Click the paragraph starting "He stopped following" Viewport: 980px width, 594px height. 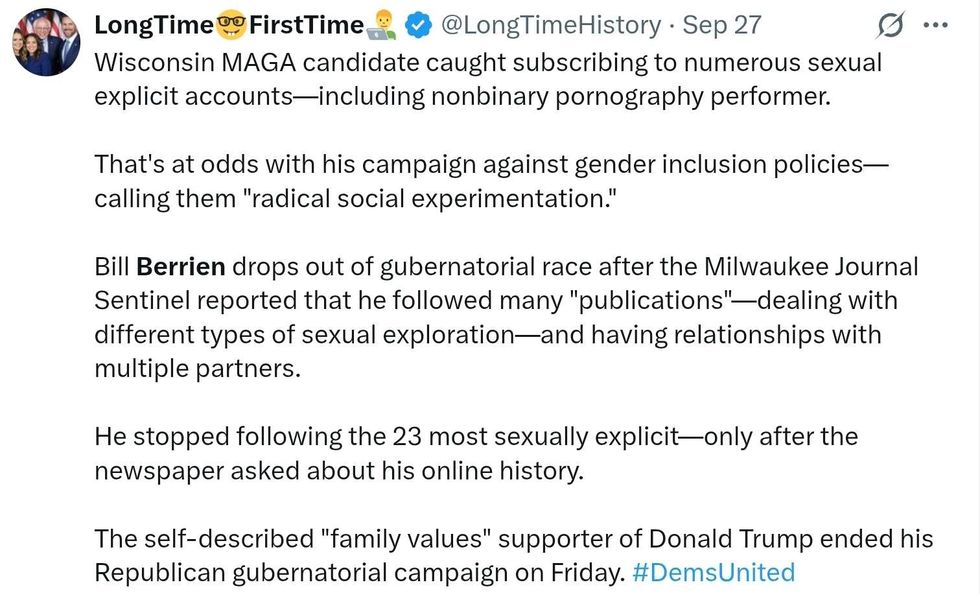[476, 453]
